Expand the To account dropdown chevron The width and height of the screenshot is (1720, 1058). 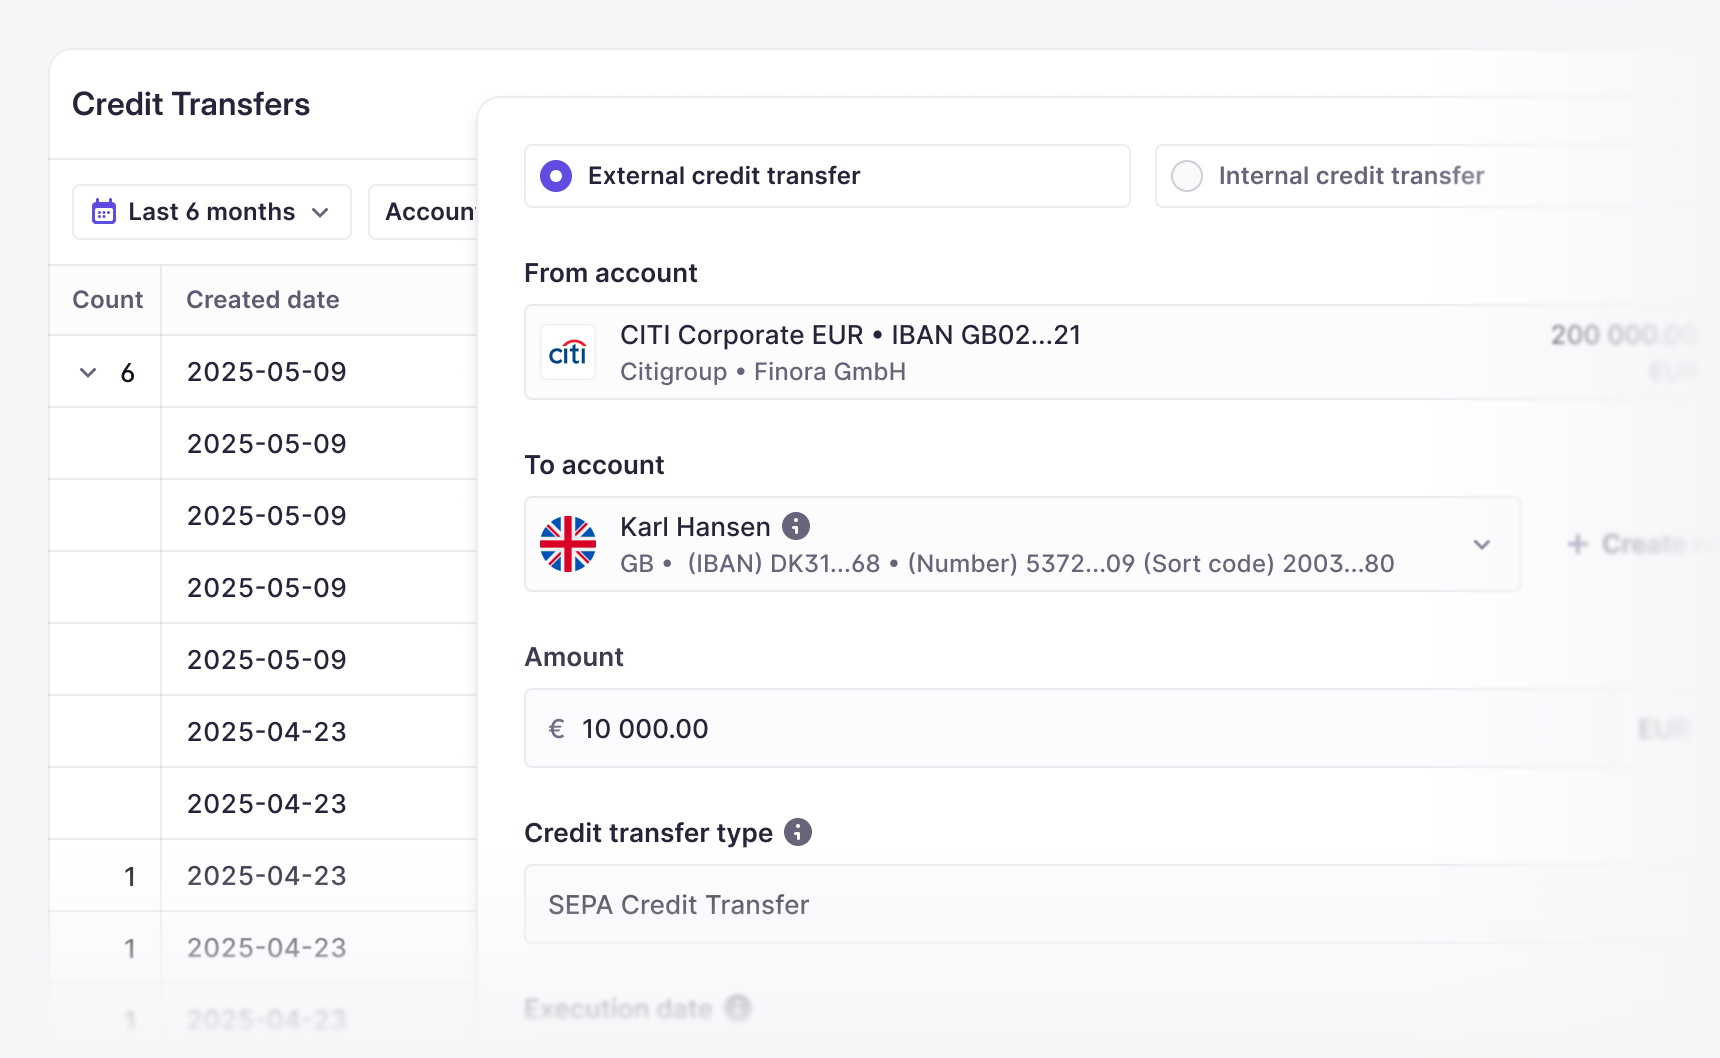(1482, 544)
